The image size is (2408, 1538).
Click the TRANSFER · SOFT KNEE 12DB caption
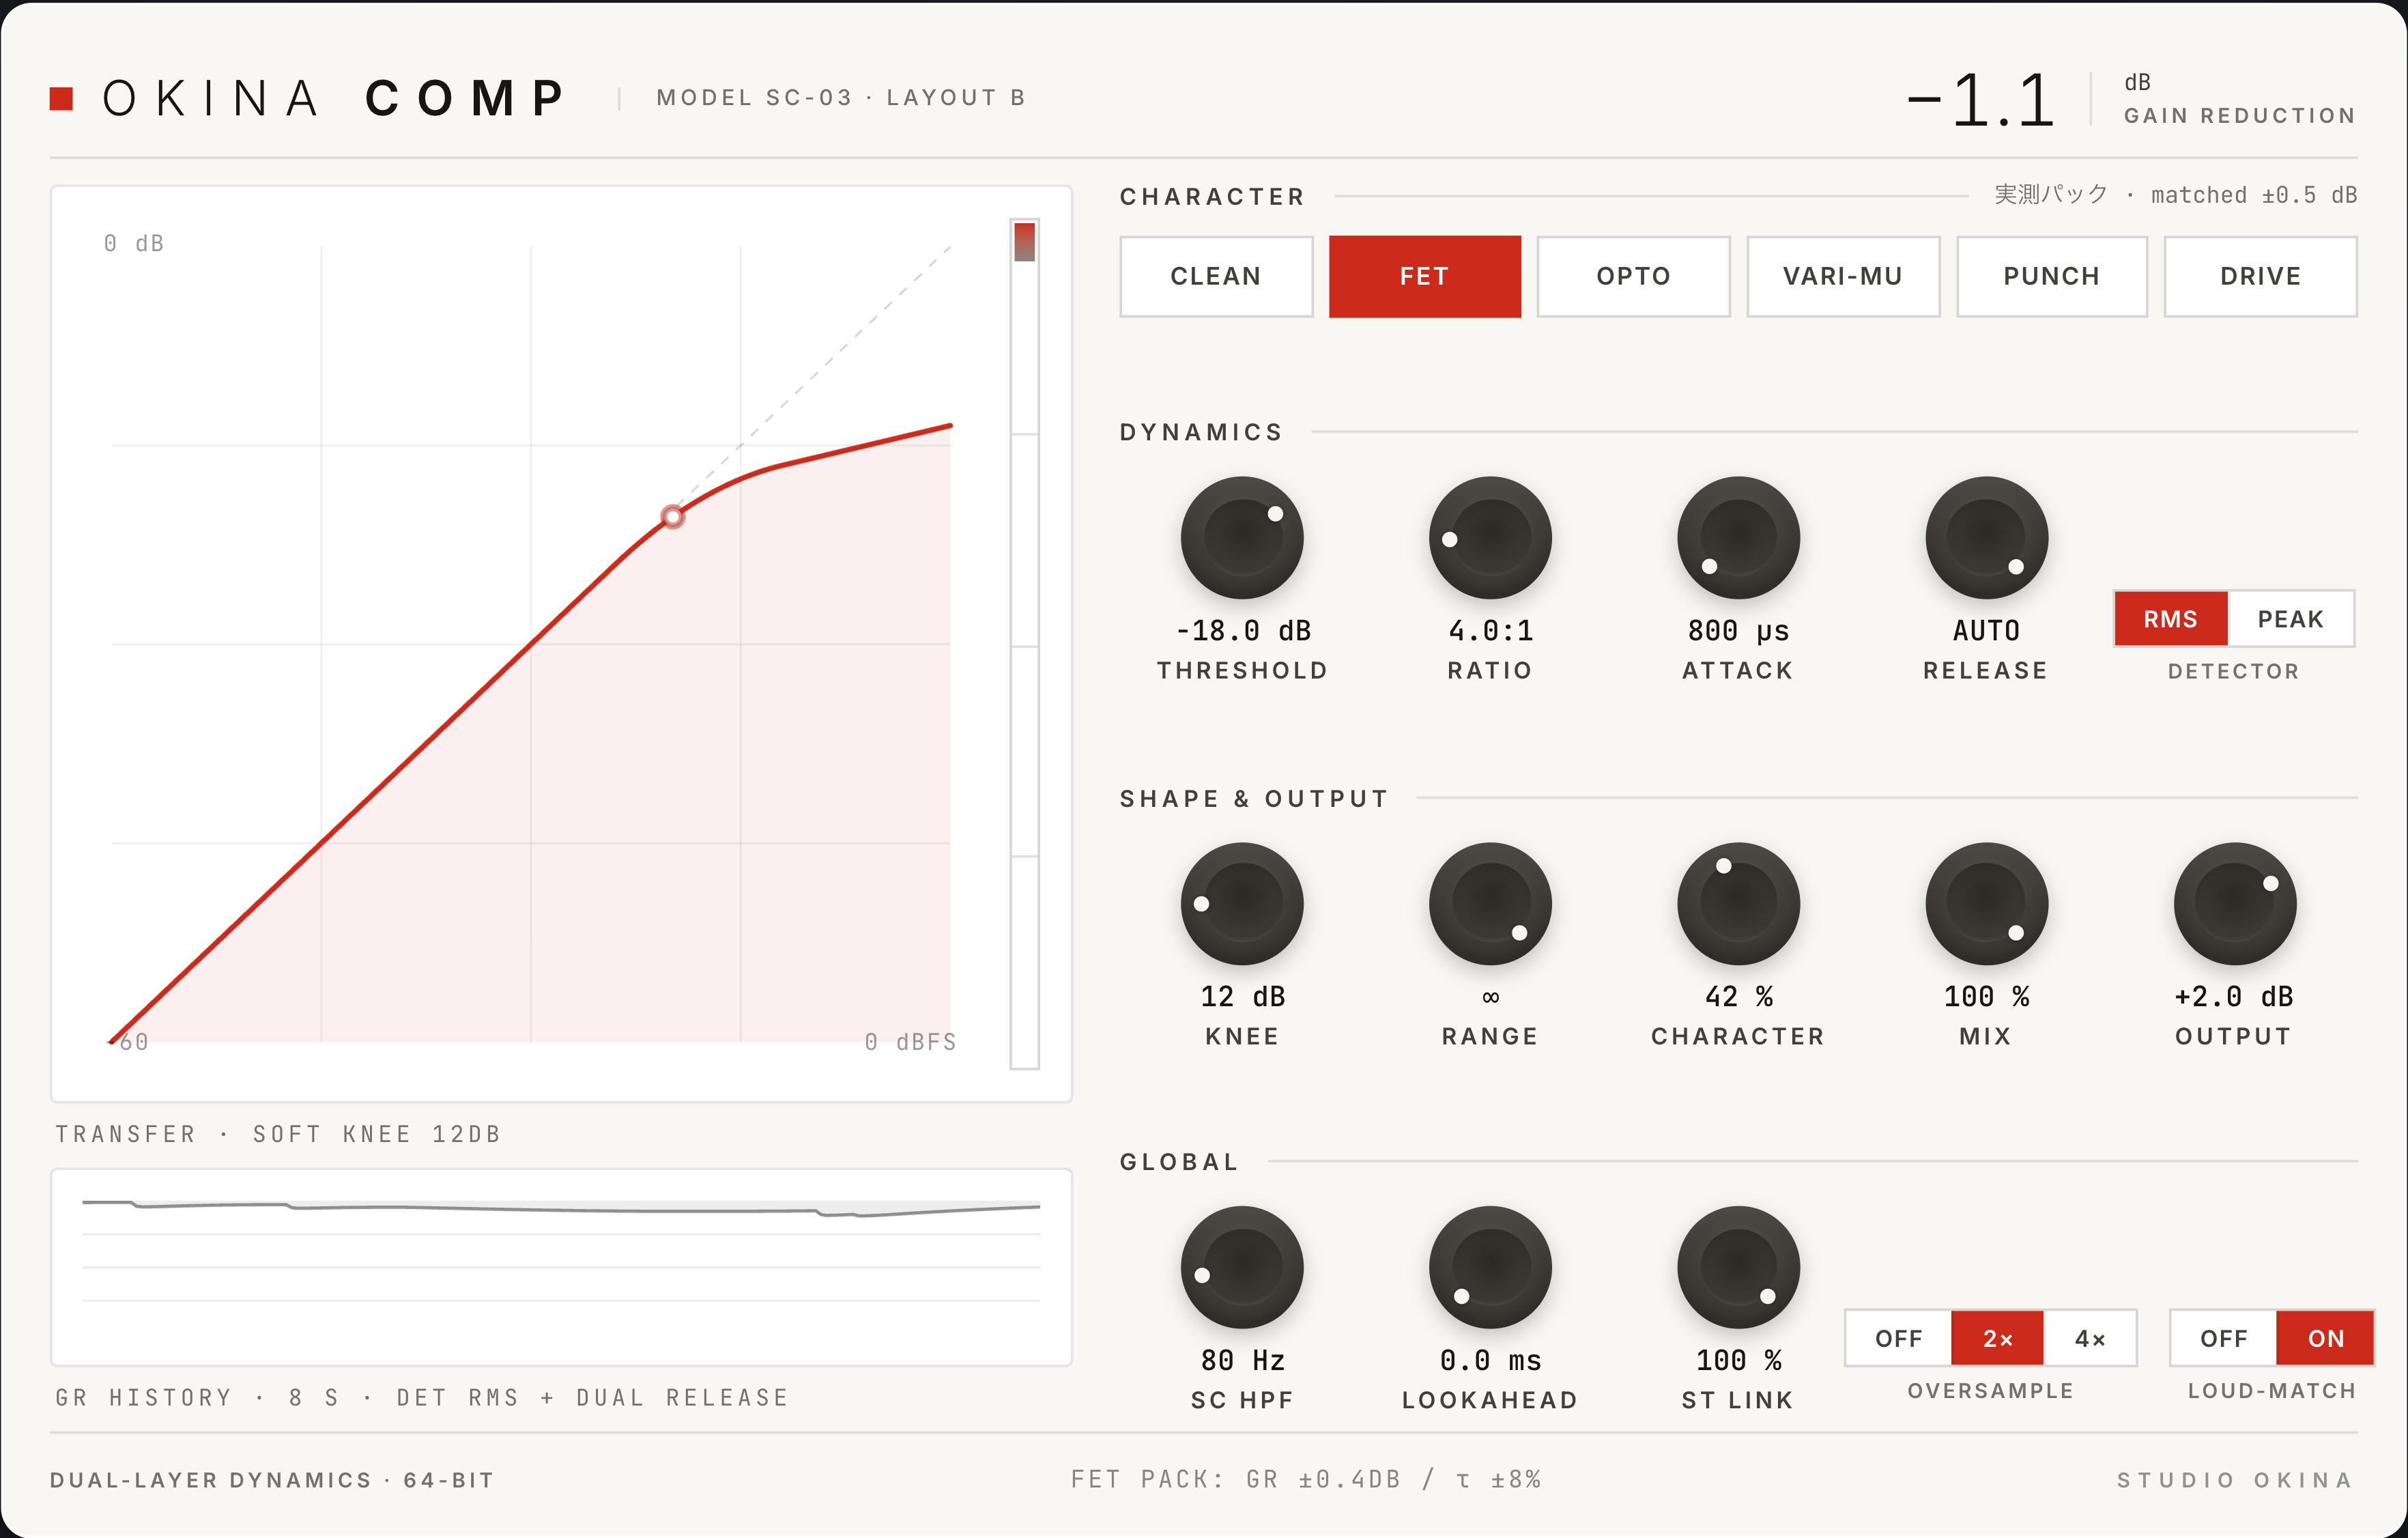278,1134
